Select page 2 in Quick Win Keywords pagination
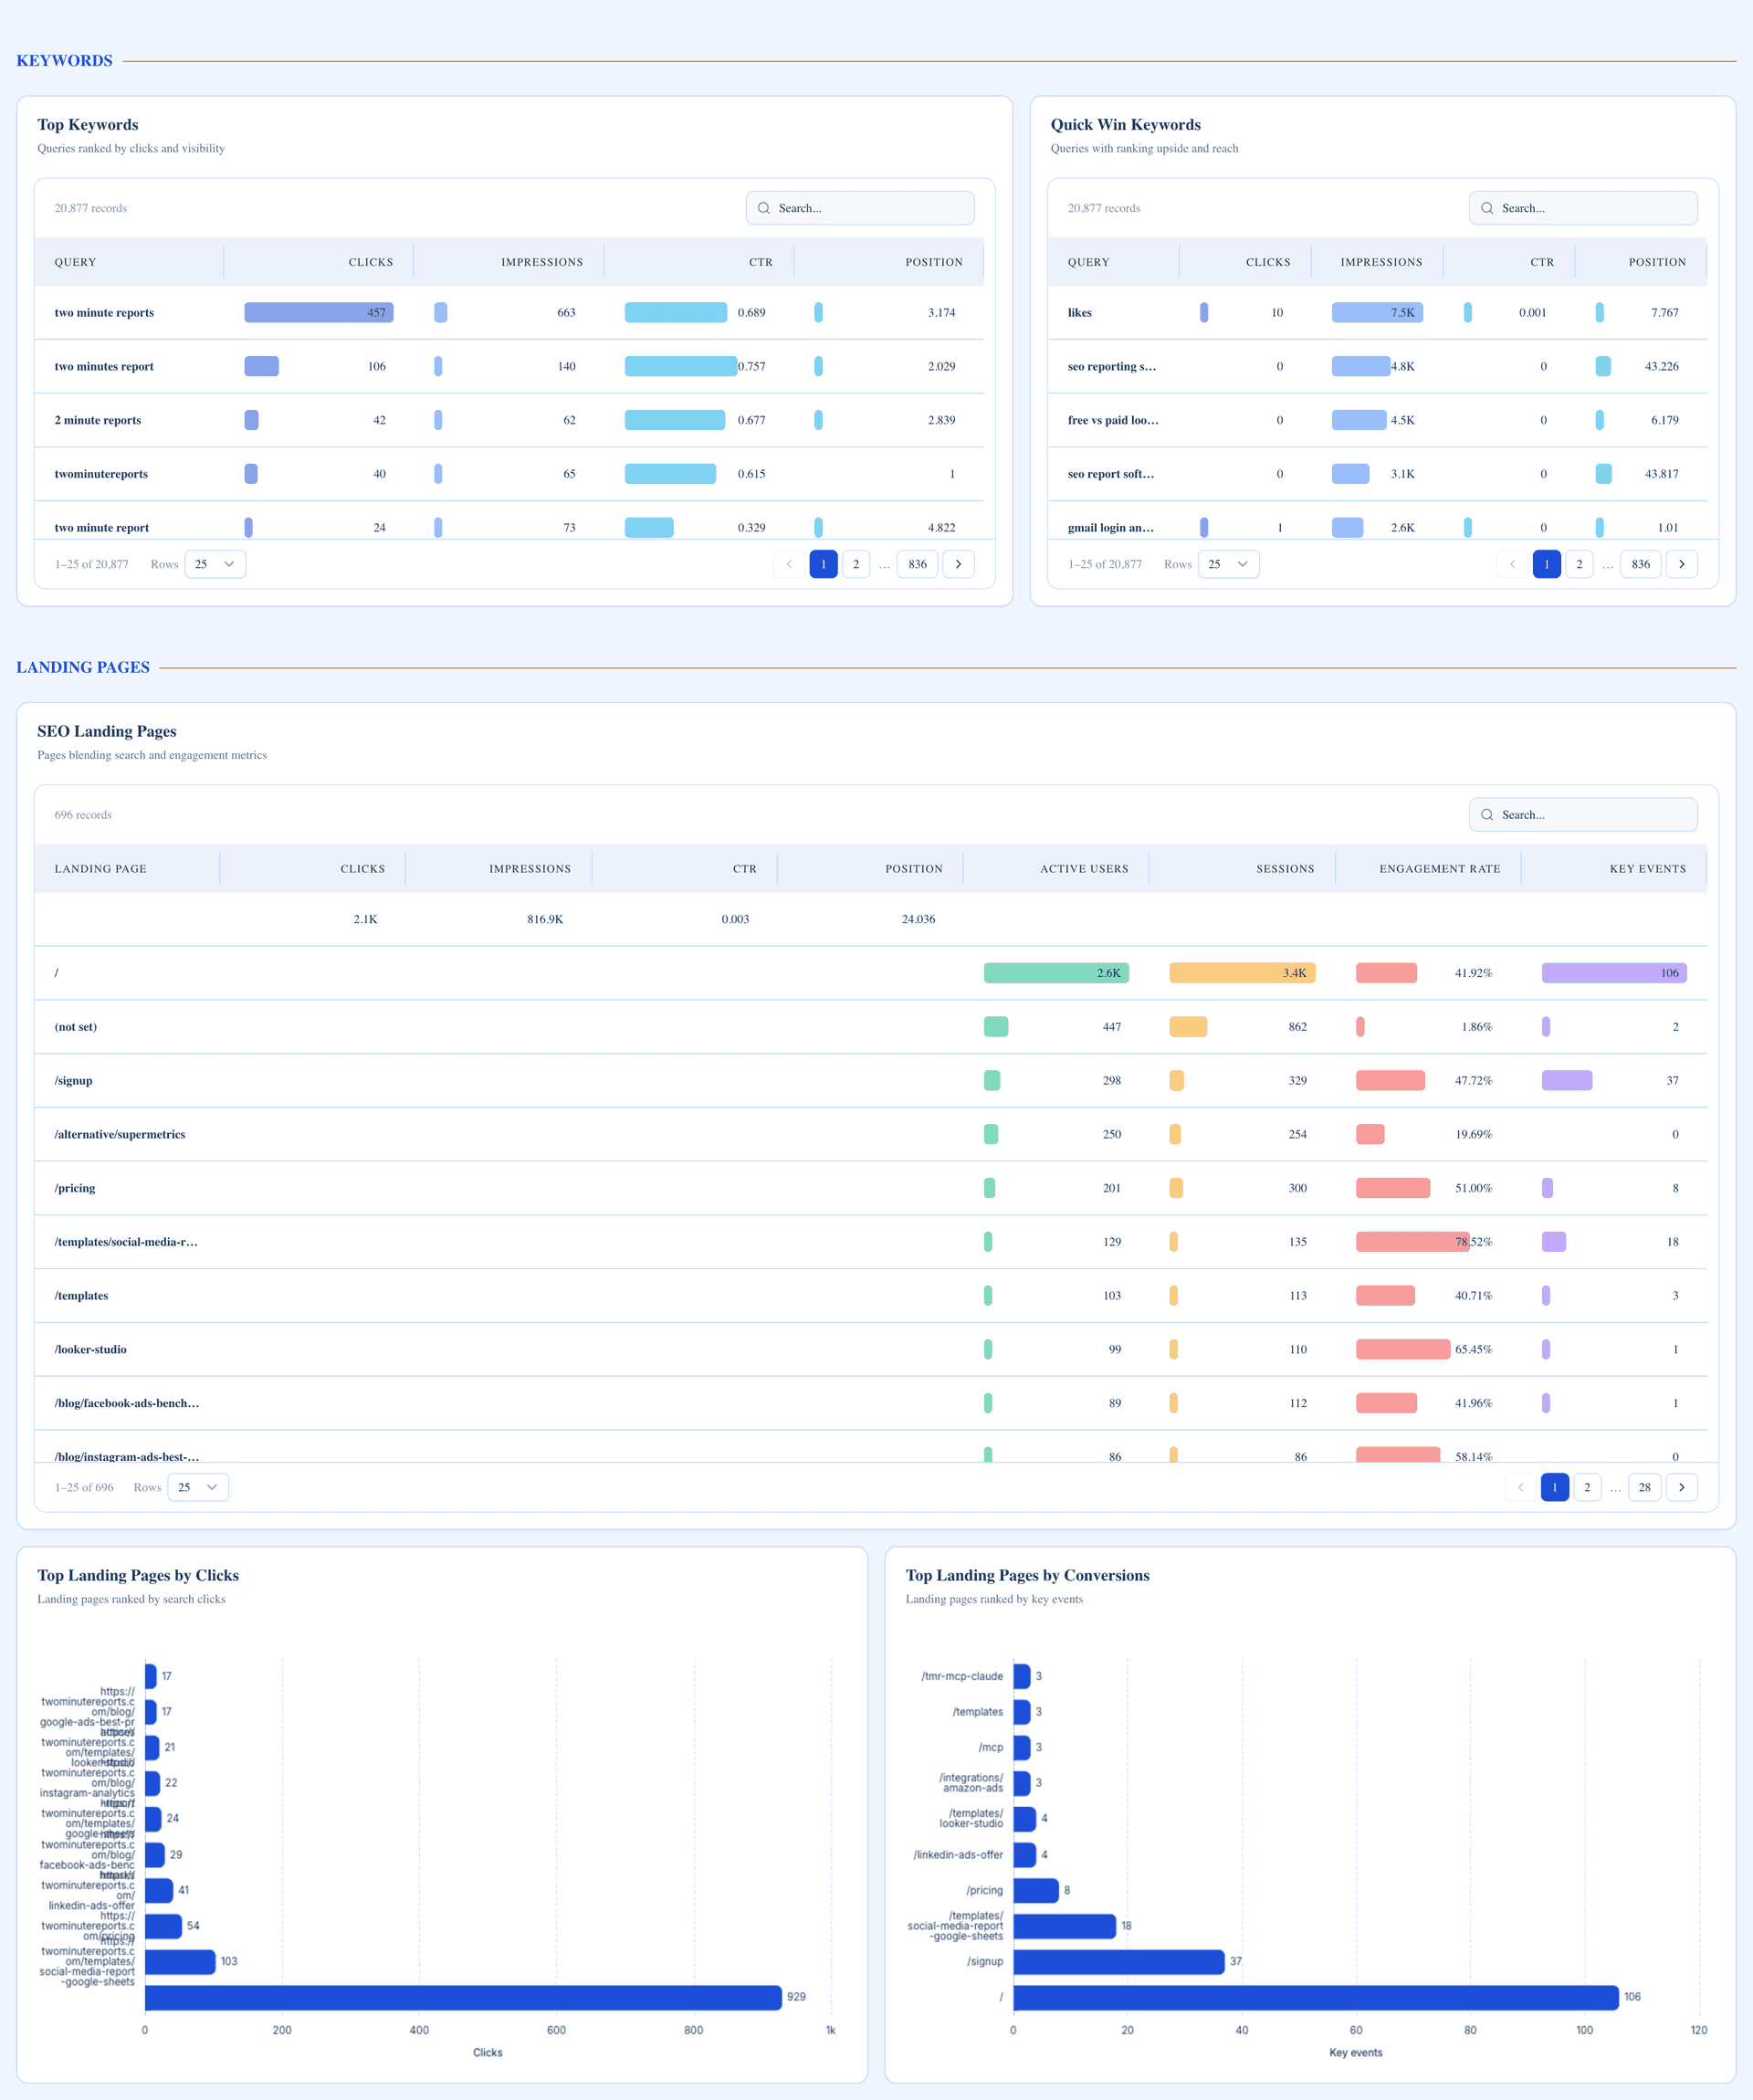The image size is (1753, 2100). (1579, 564)
